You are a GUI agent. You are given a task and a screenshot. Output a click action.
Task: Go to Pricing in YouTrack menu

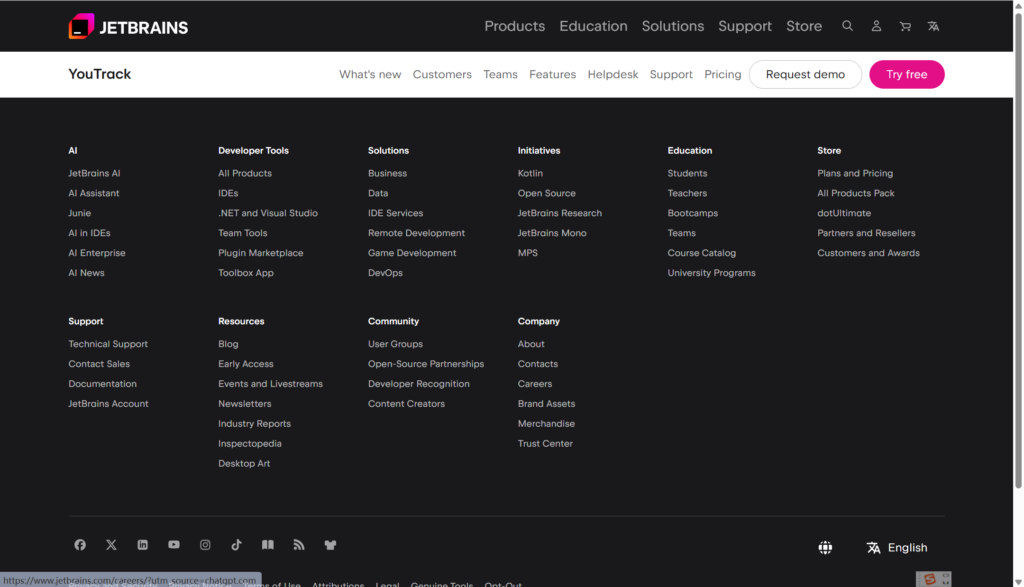point(722,74)
